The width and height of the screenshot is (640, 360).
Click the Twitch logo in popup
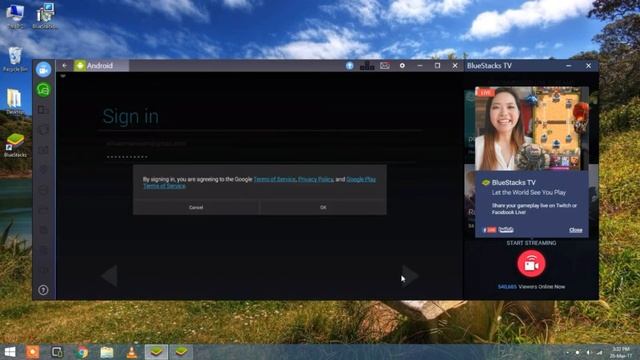[506, 230]
